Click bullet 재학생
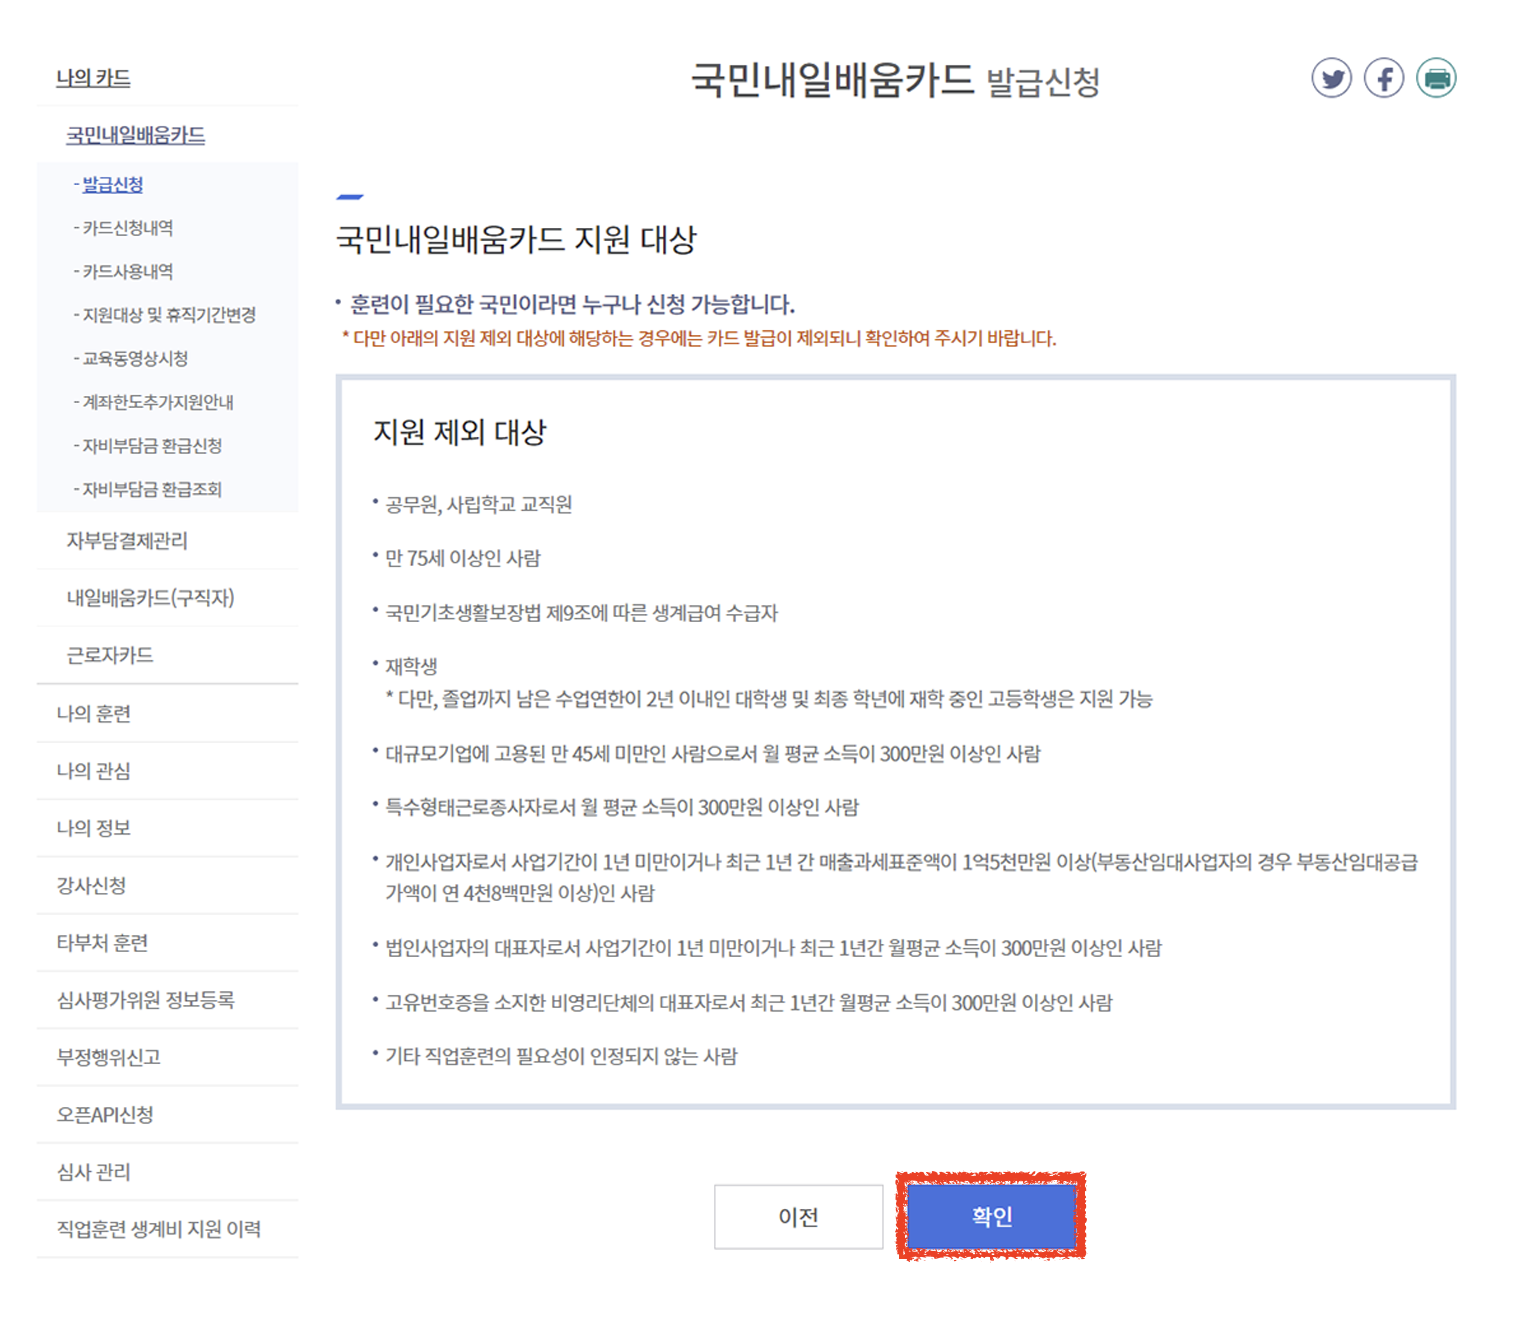The height and width of the screenshot is (1320, 1538). [411, 666]
